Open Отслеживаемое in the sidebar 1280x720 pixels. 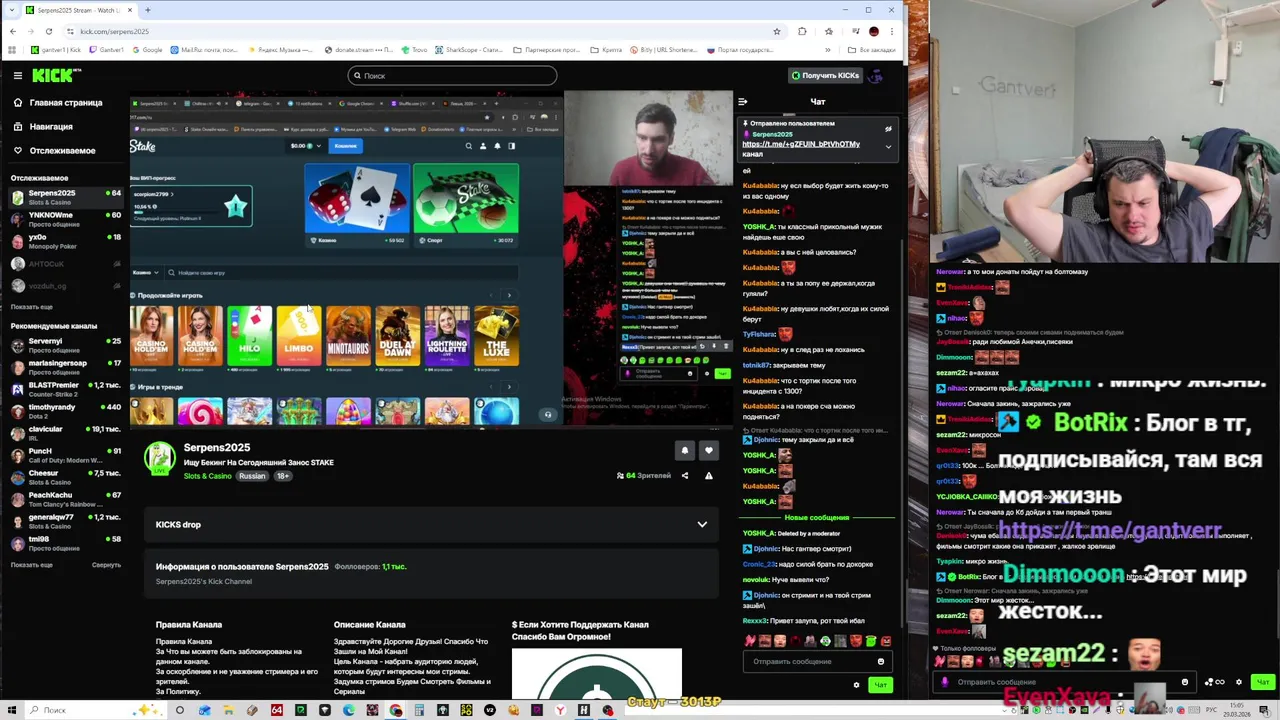[x=54, y=150]
